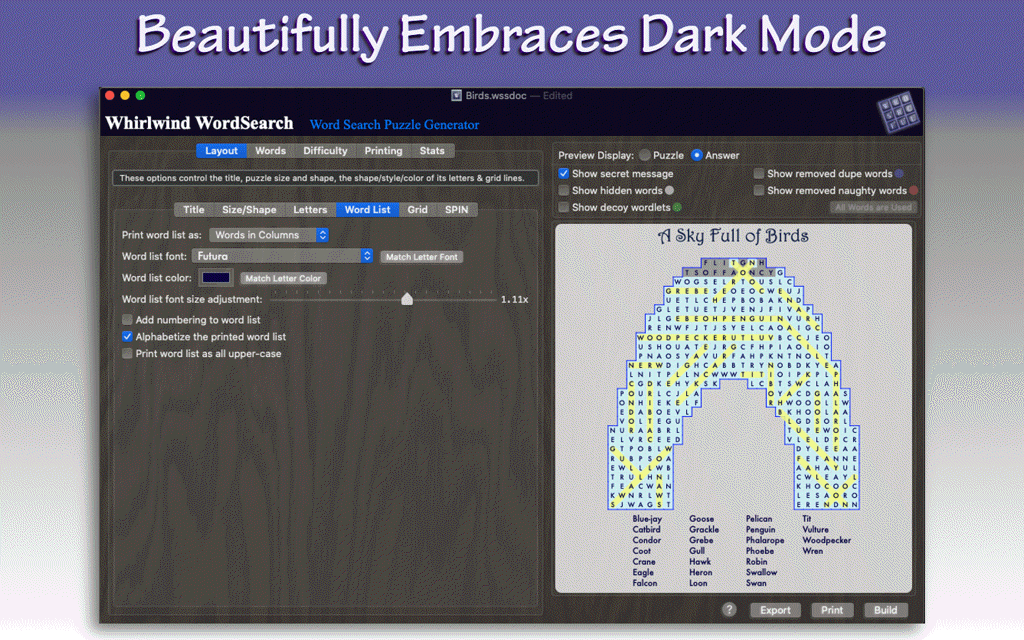Screen dimensions: 1024x640
Task: Disable Alphabetize the printed word list
Action: [x=127, y=337]
